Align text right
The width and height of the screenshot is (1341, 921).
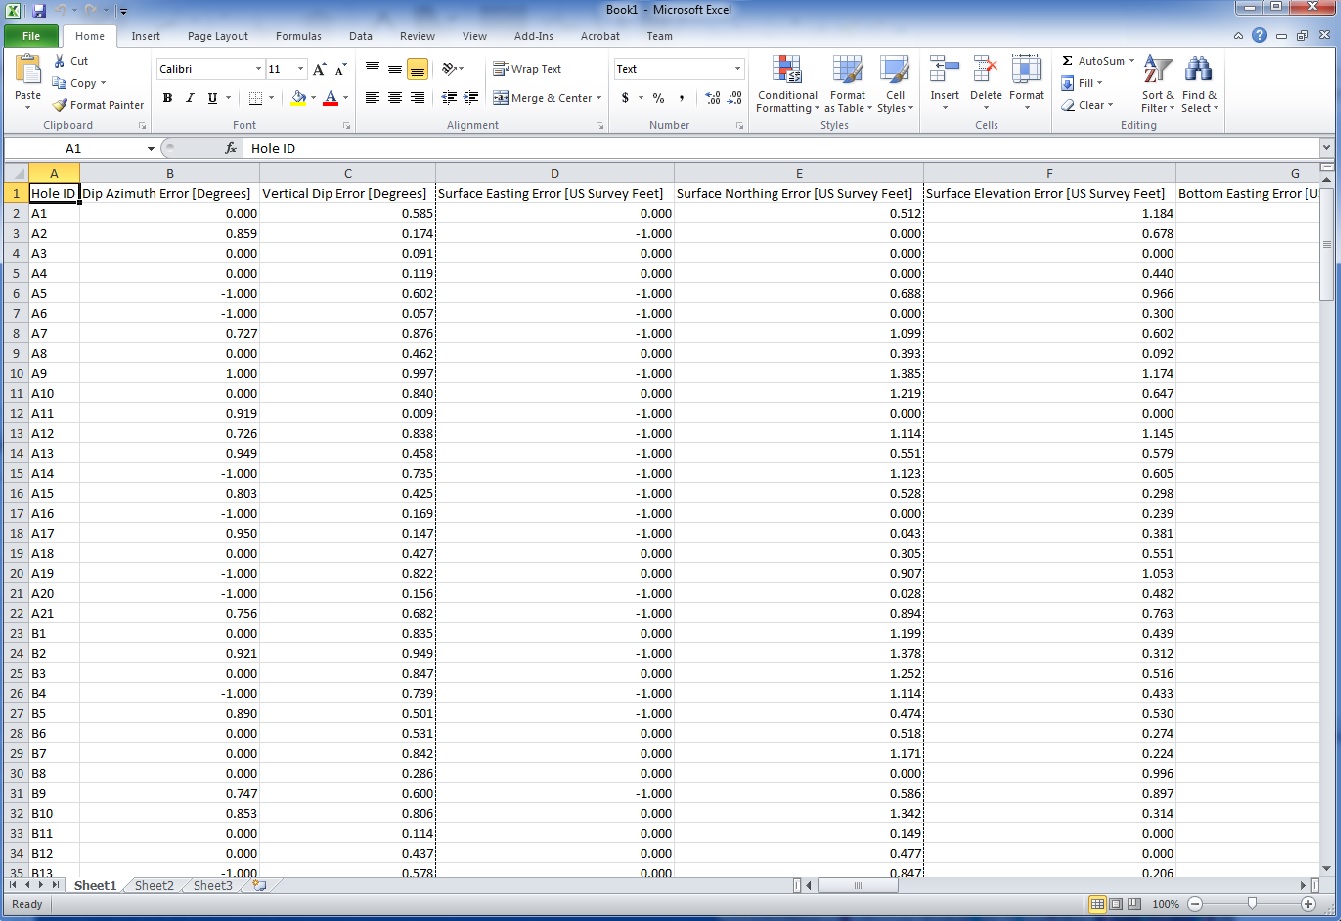click(x=418, y=98)
